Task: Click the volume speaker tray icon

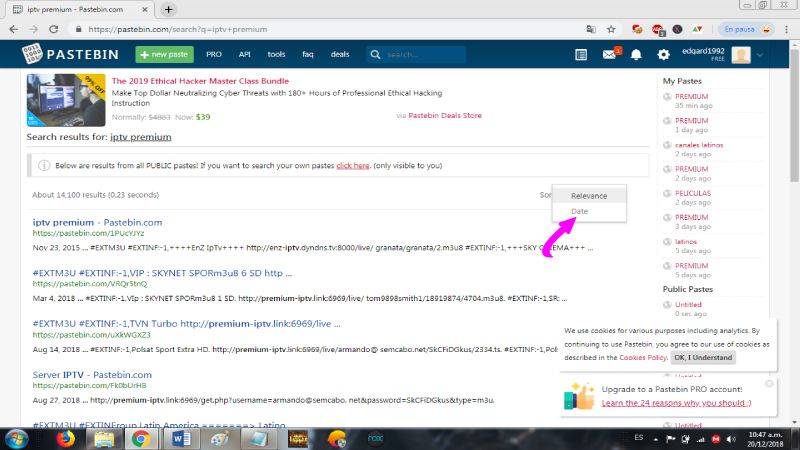Action: coord(731,439)
